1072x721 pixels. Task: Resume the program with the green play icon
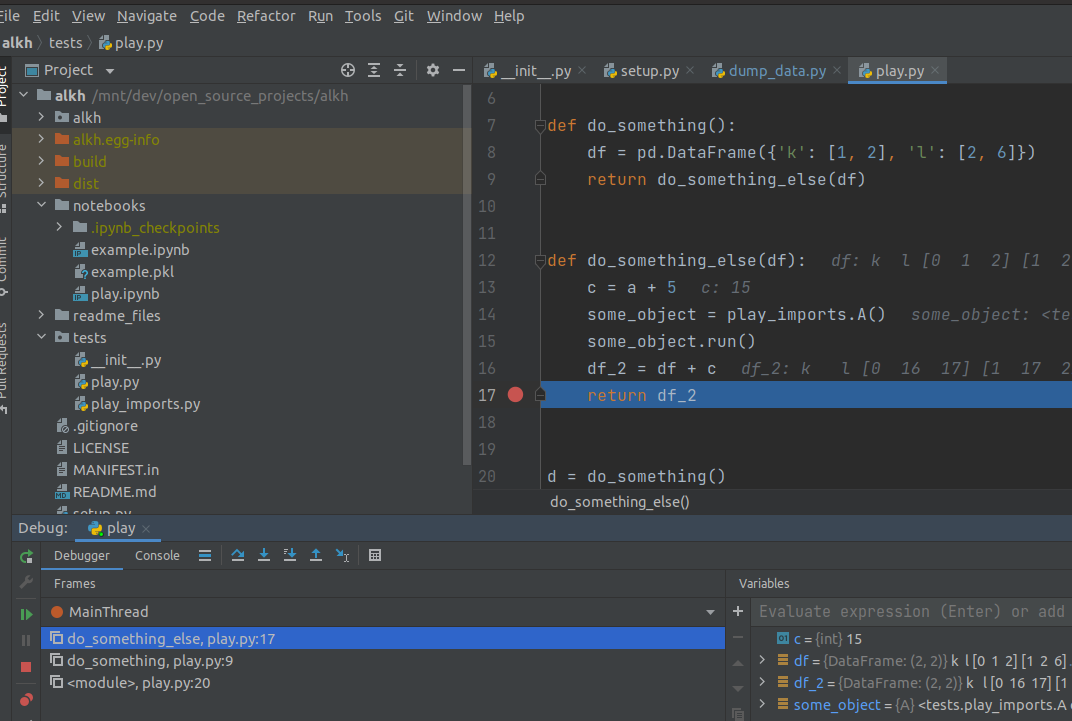26,612
